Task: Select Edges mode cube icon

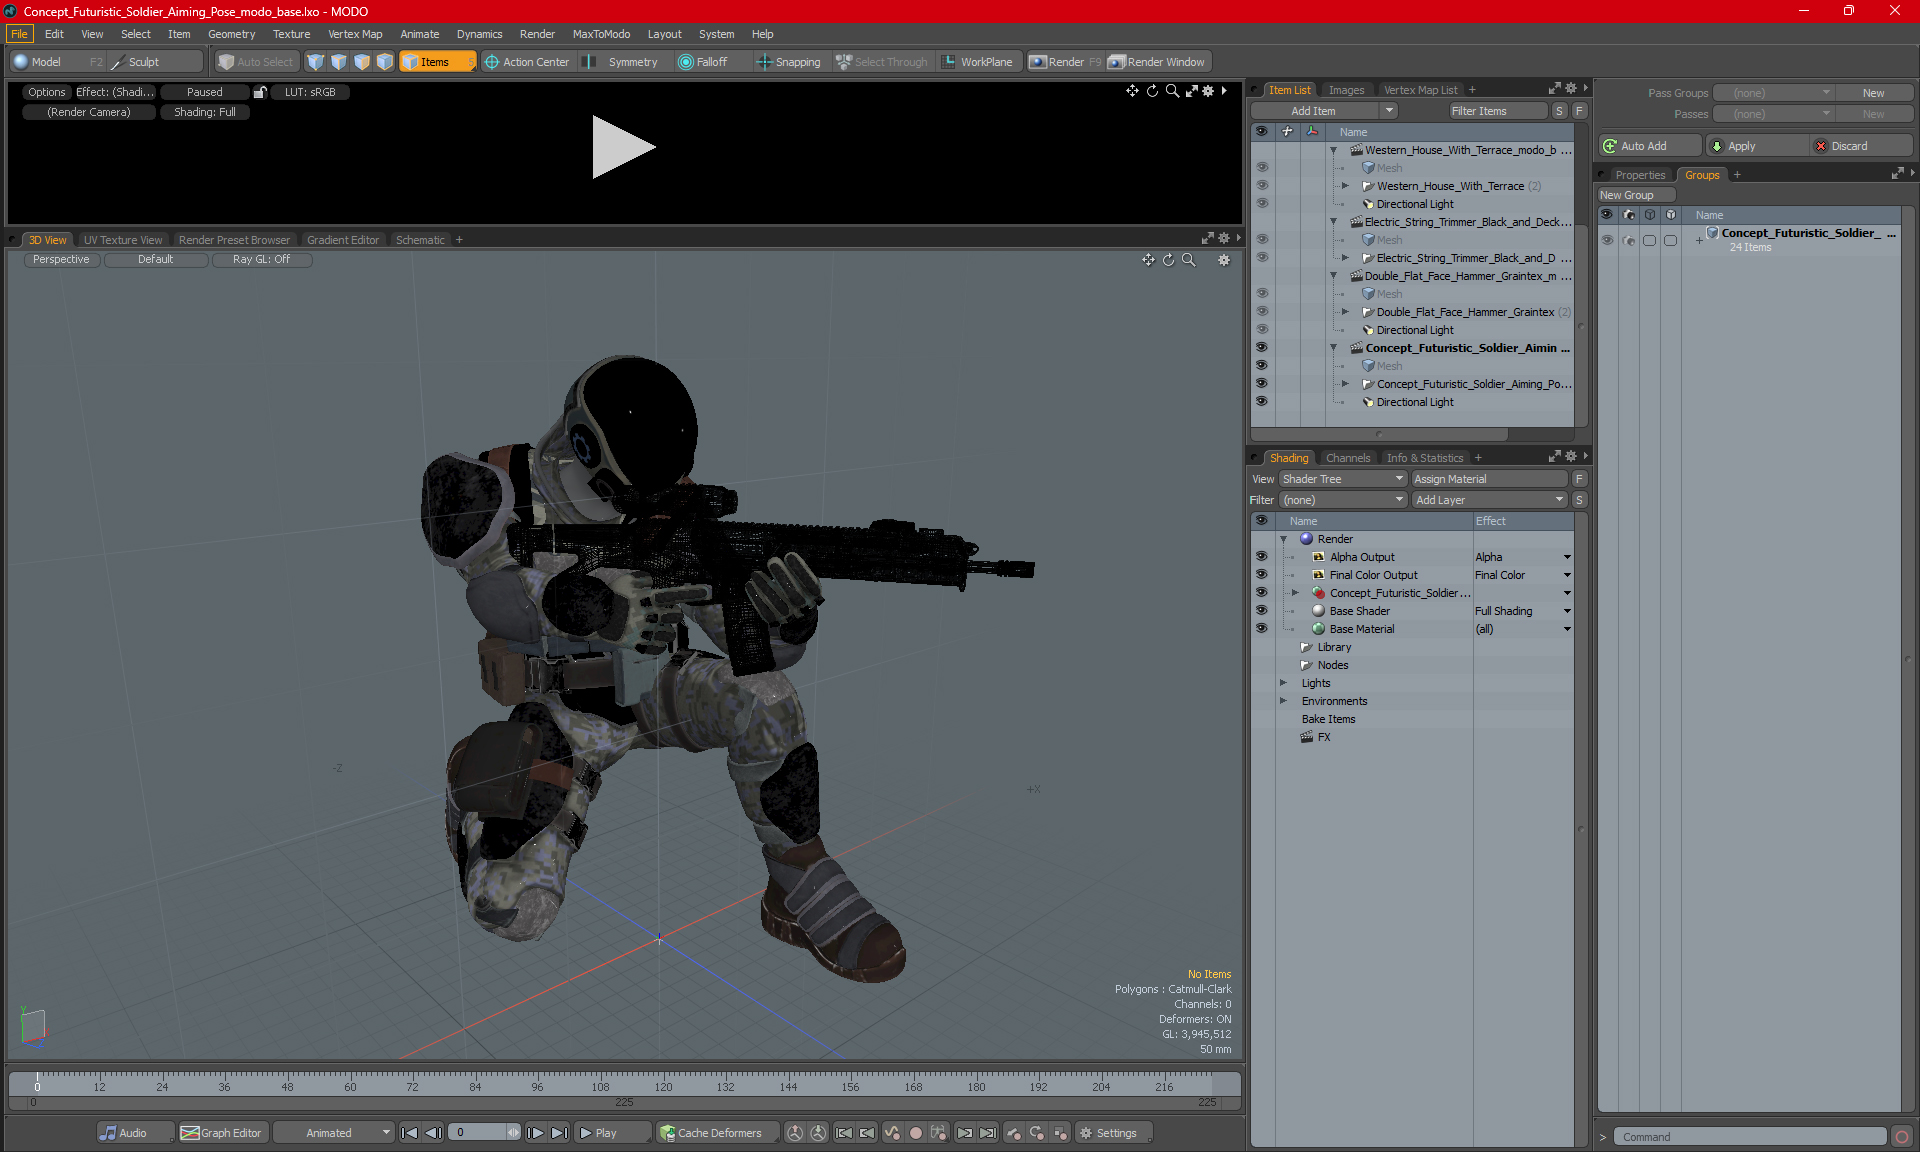Action: tap(339, 62)
